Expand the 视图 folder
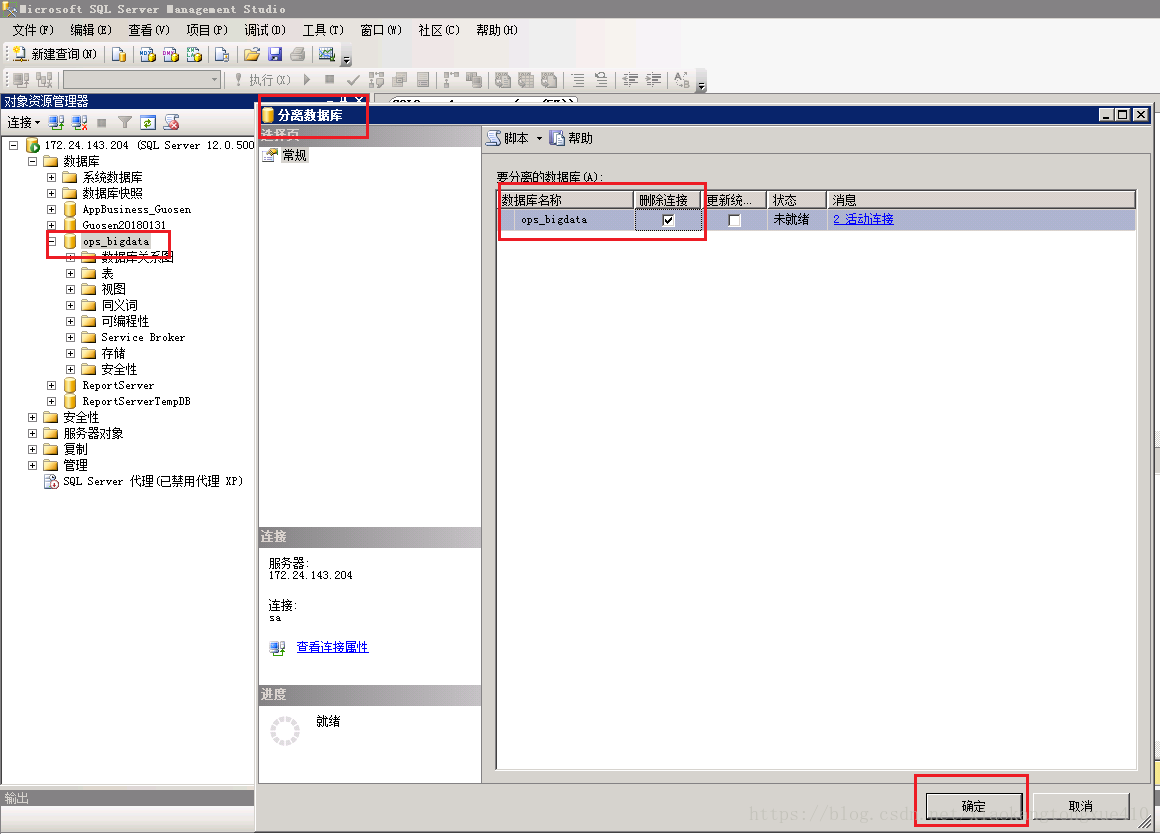Image resolution: width=1160 pixels, height=834 pixels. tap(70, 289)
